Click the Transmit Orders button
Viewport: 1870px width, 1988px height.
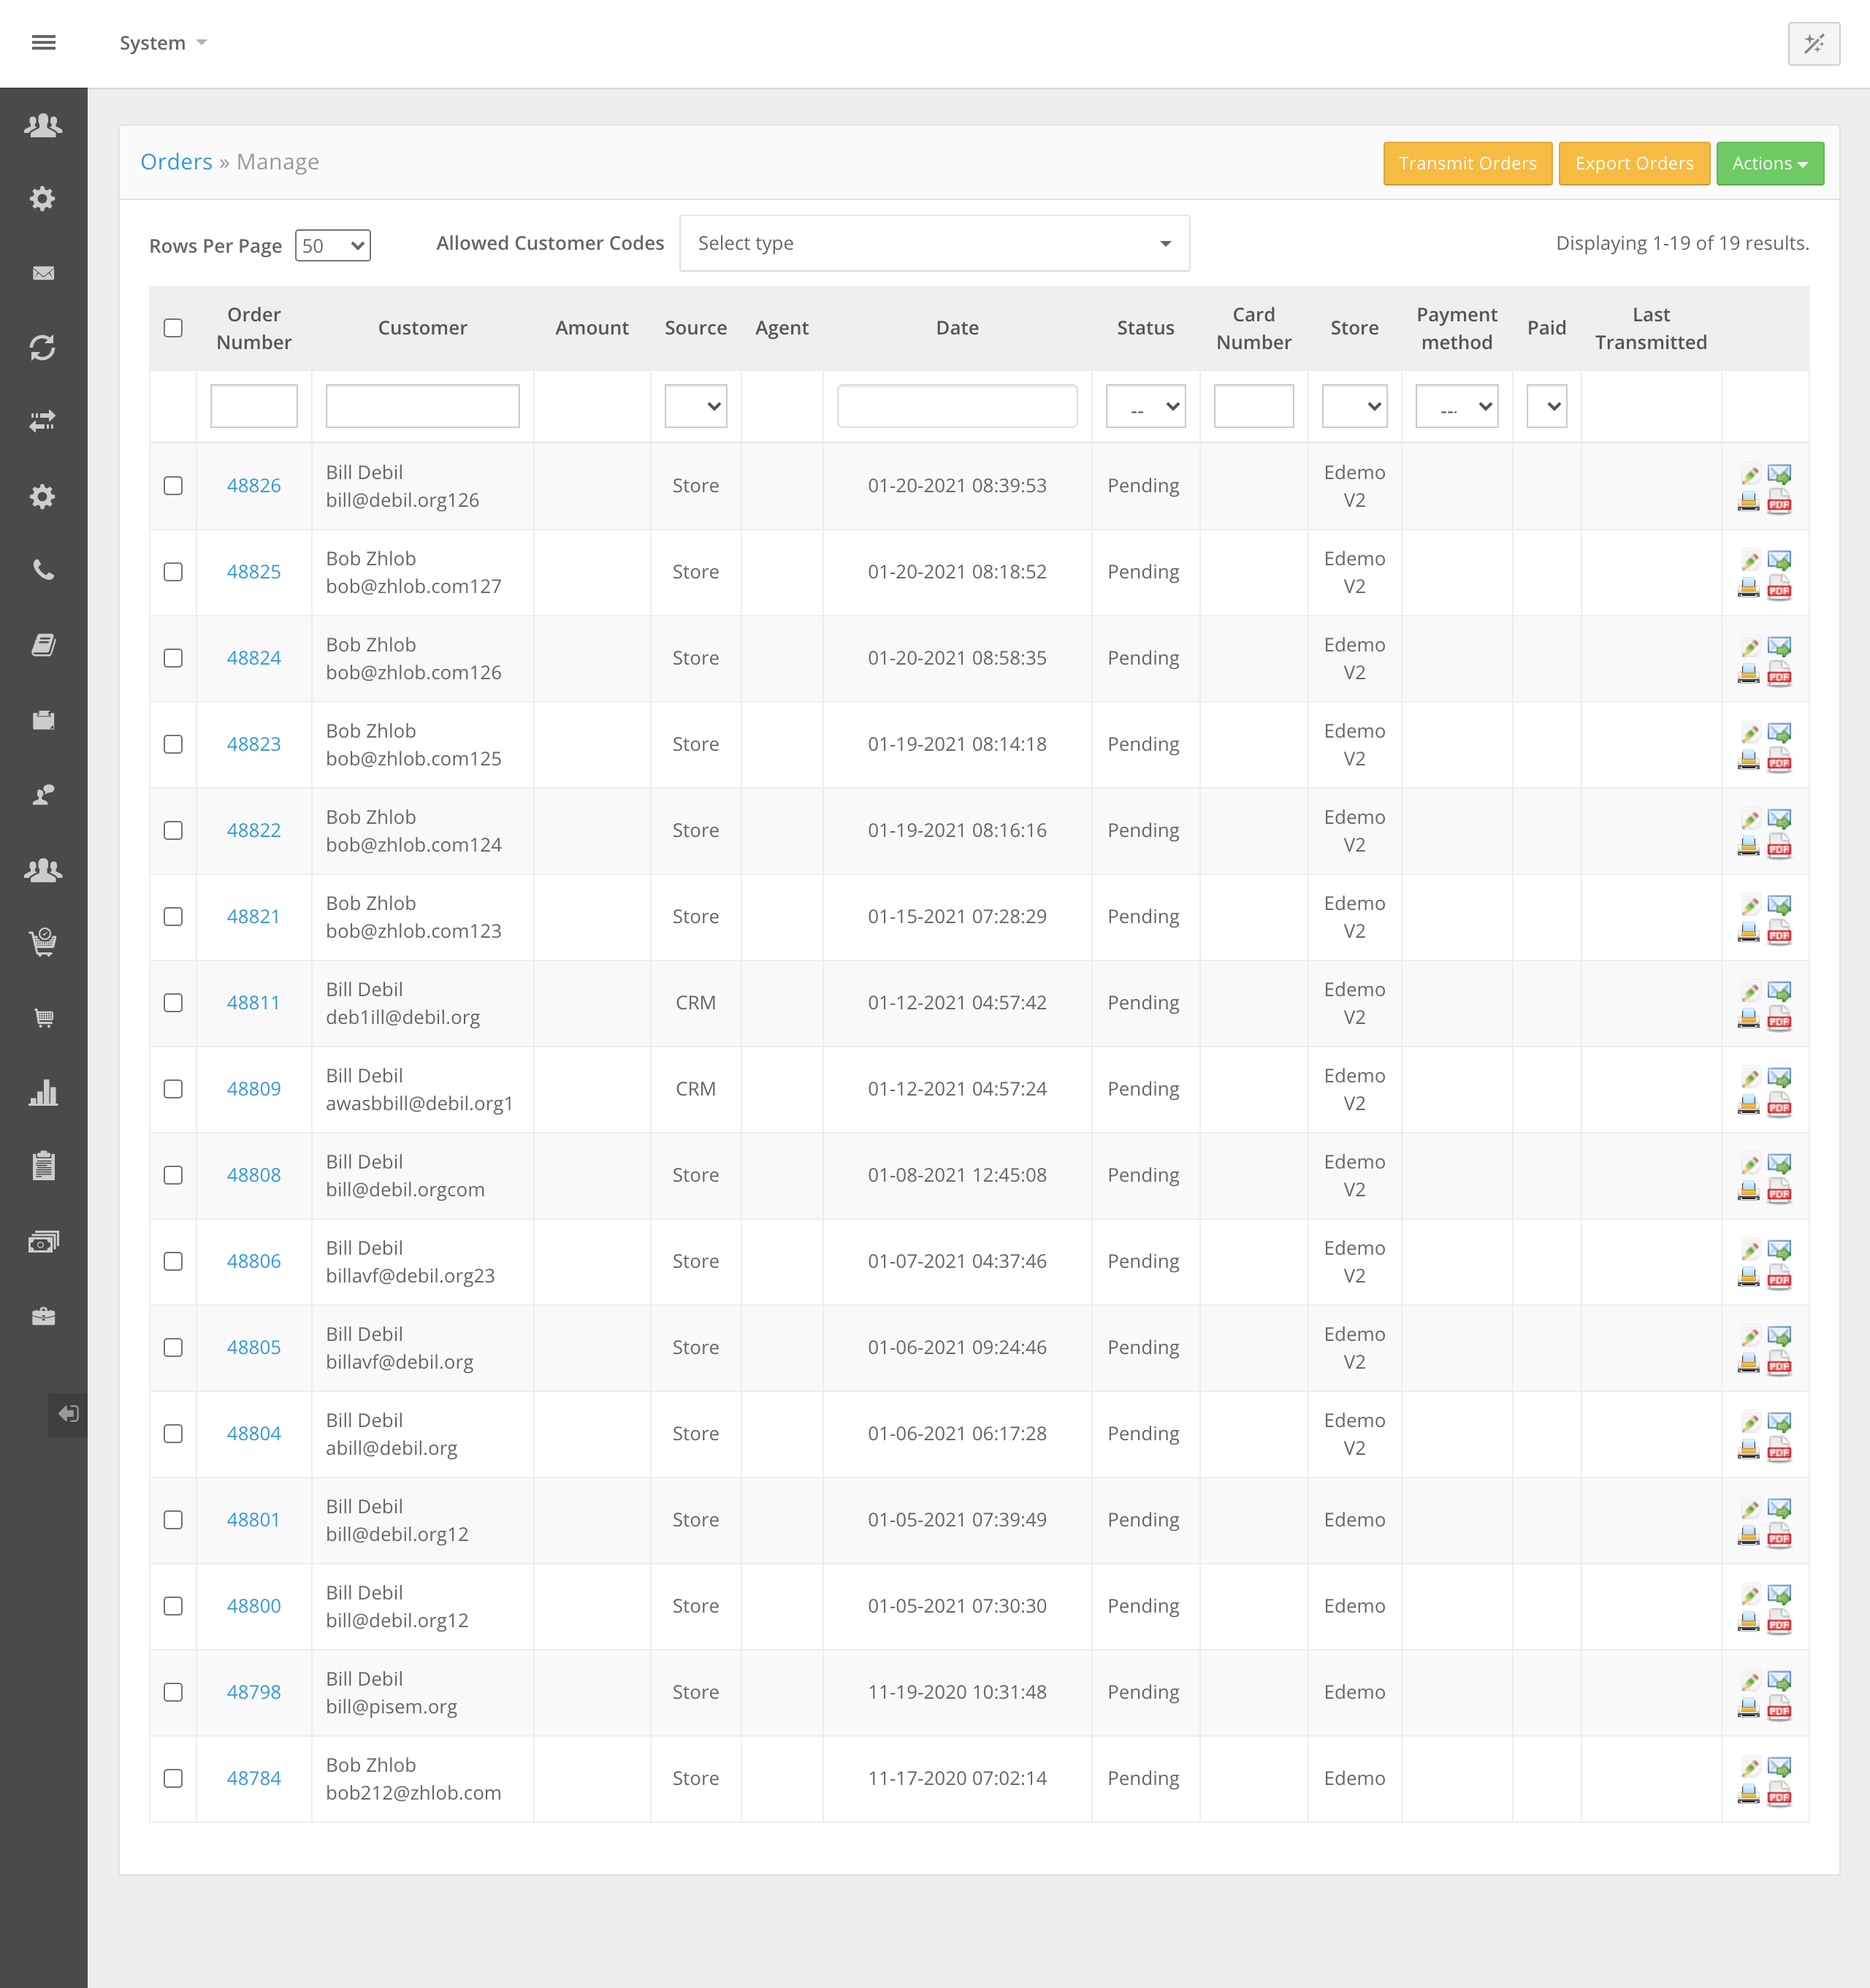(x=1467, y=163)
